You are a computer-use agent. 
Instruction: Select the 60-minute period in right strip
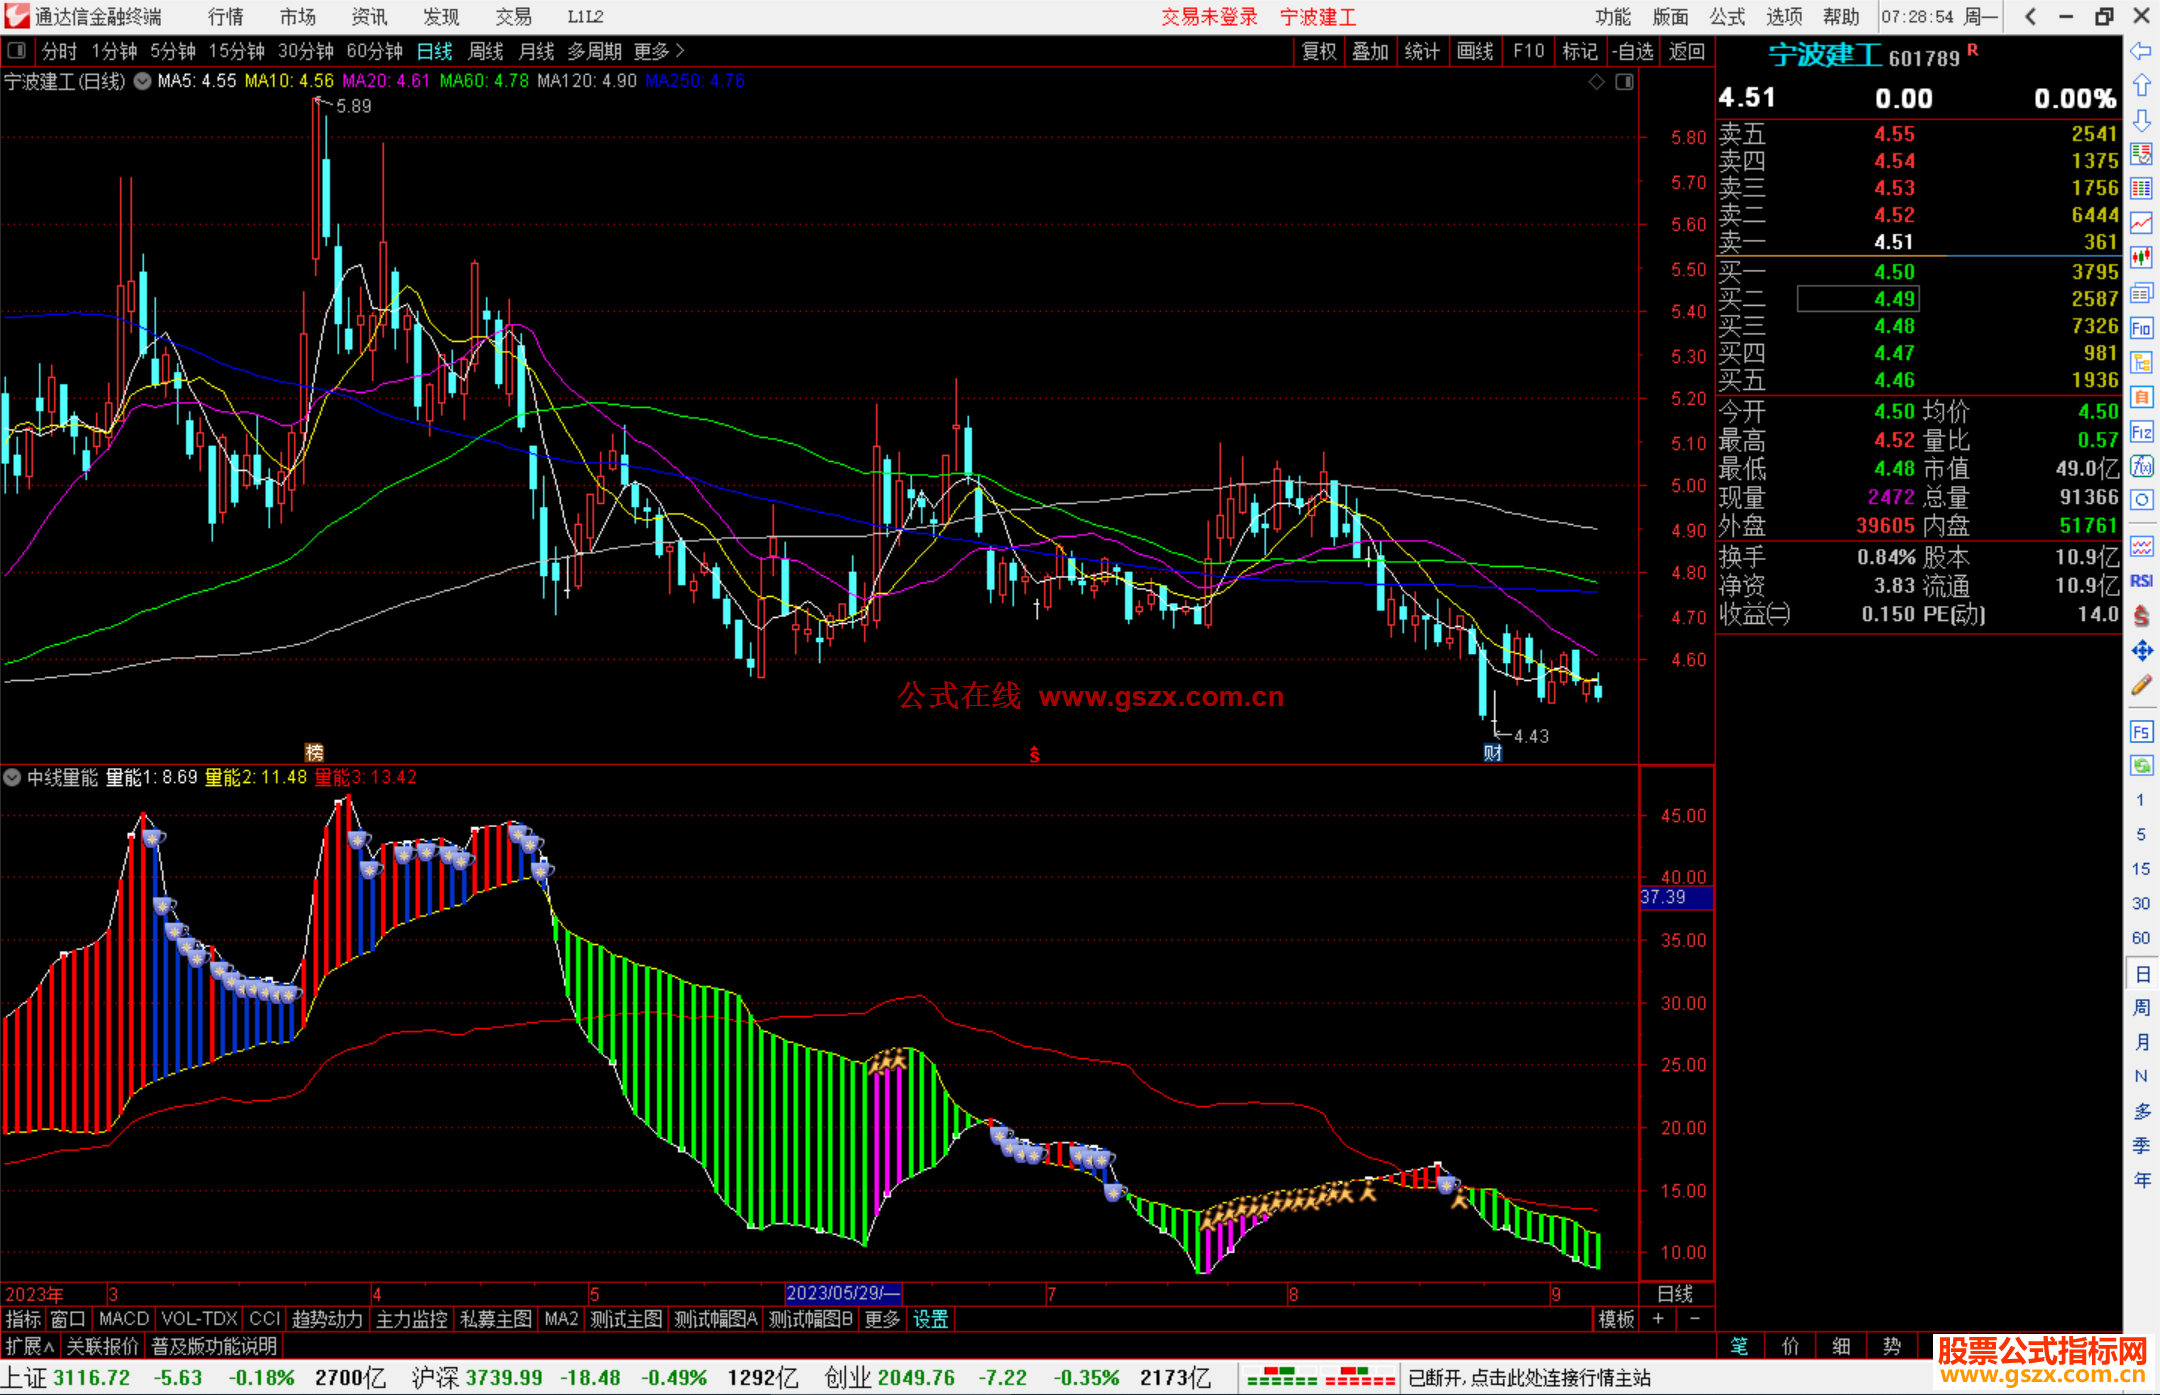pos(2140,938)
